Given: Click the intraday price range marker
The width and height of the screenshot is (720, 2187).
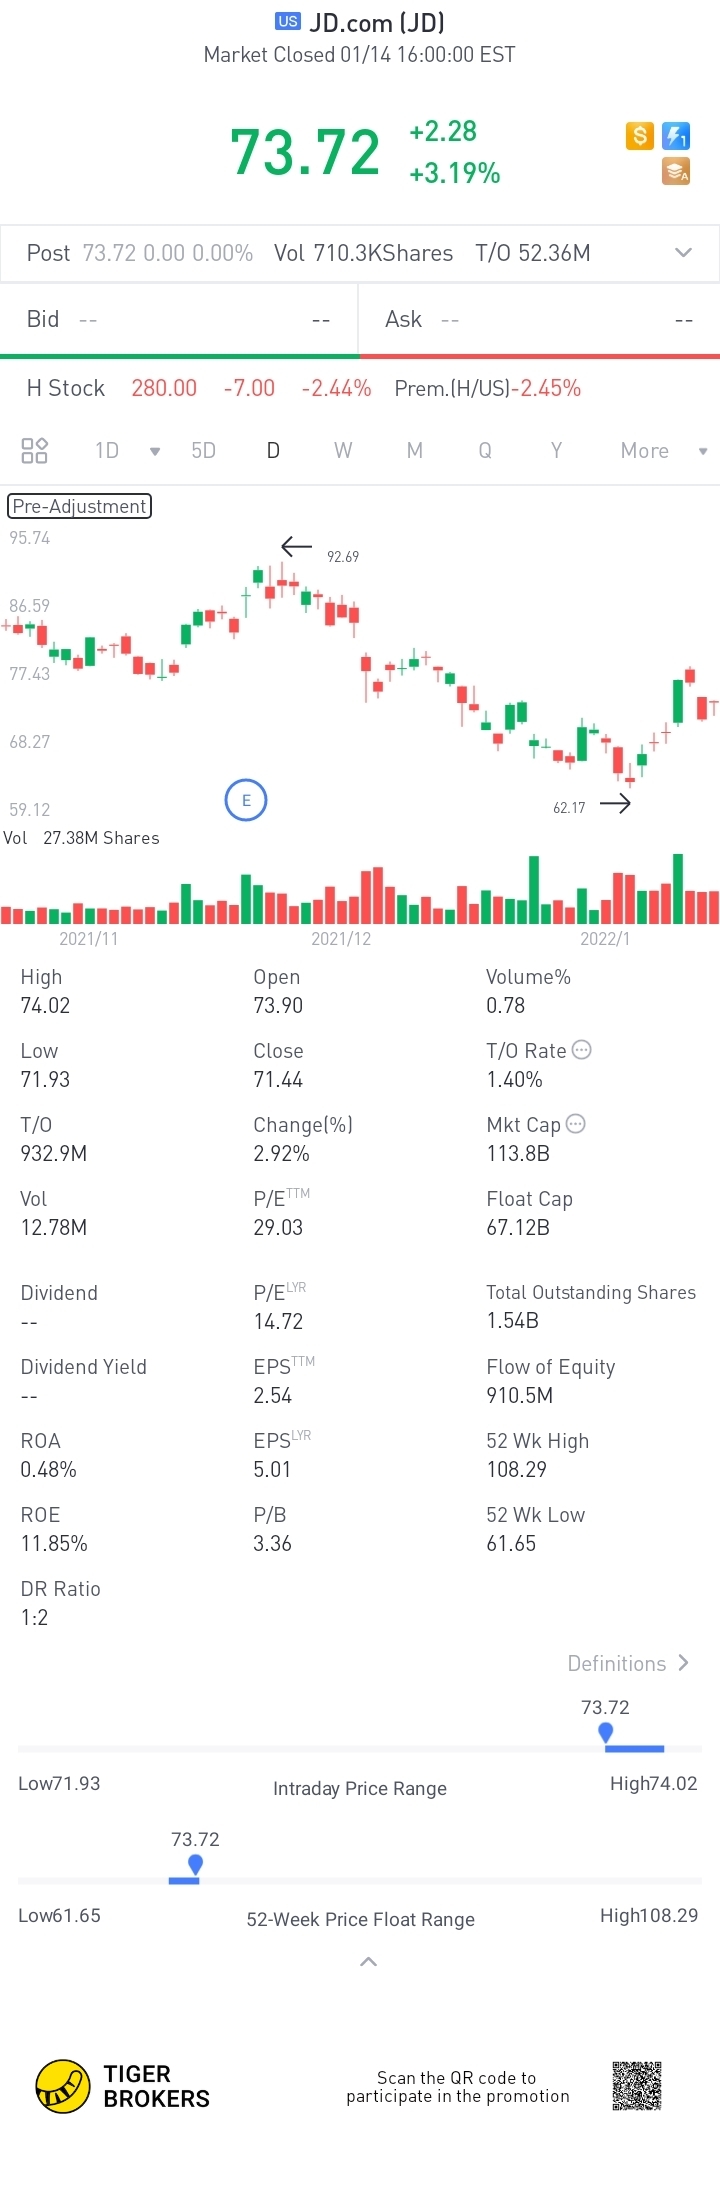Looking at the screenshot, I should pos(605,1732).
